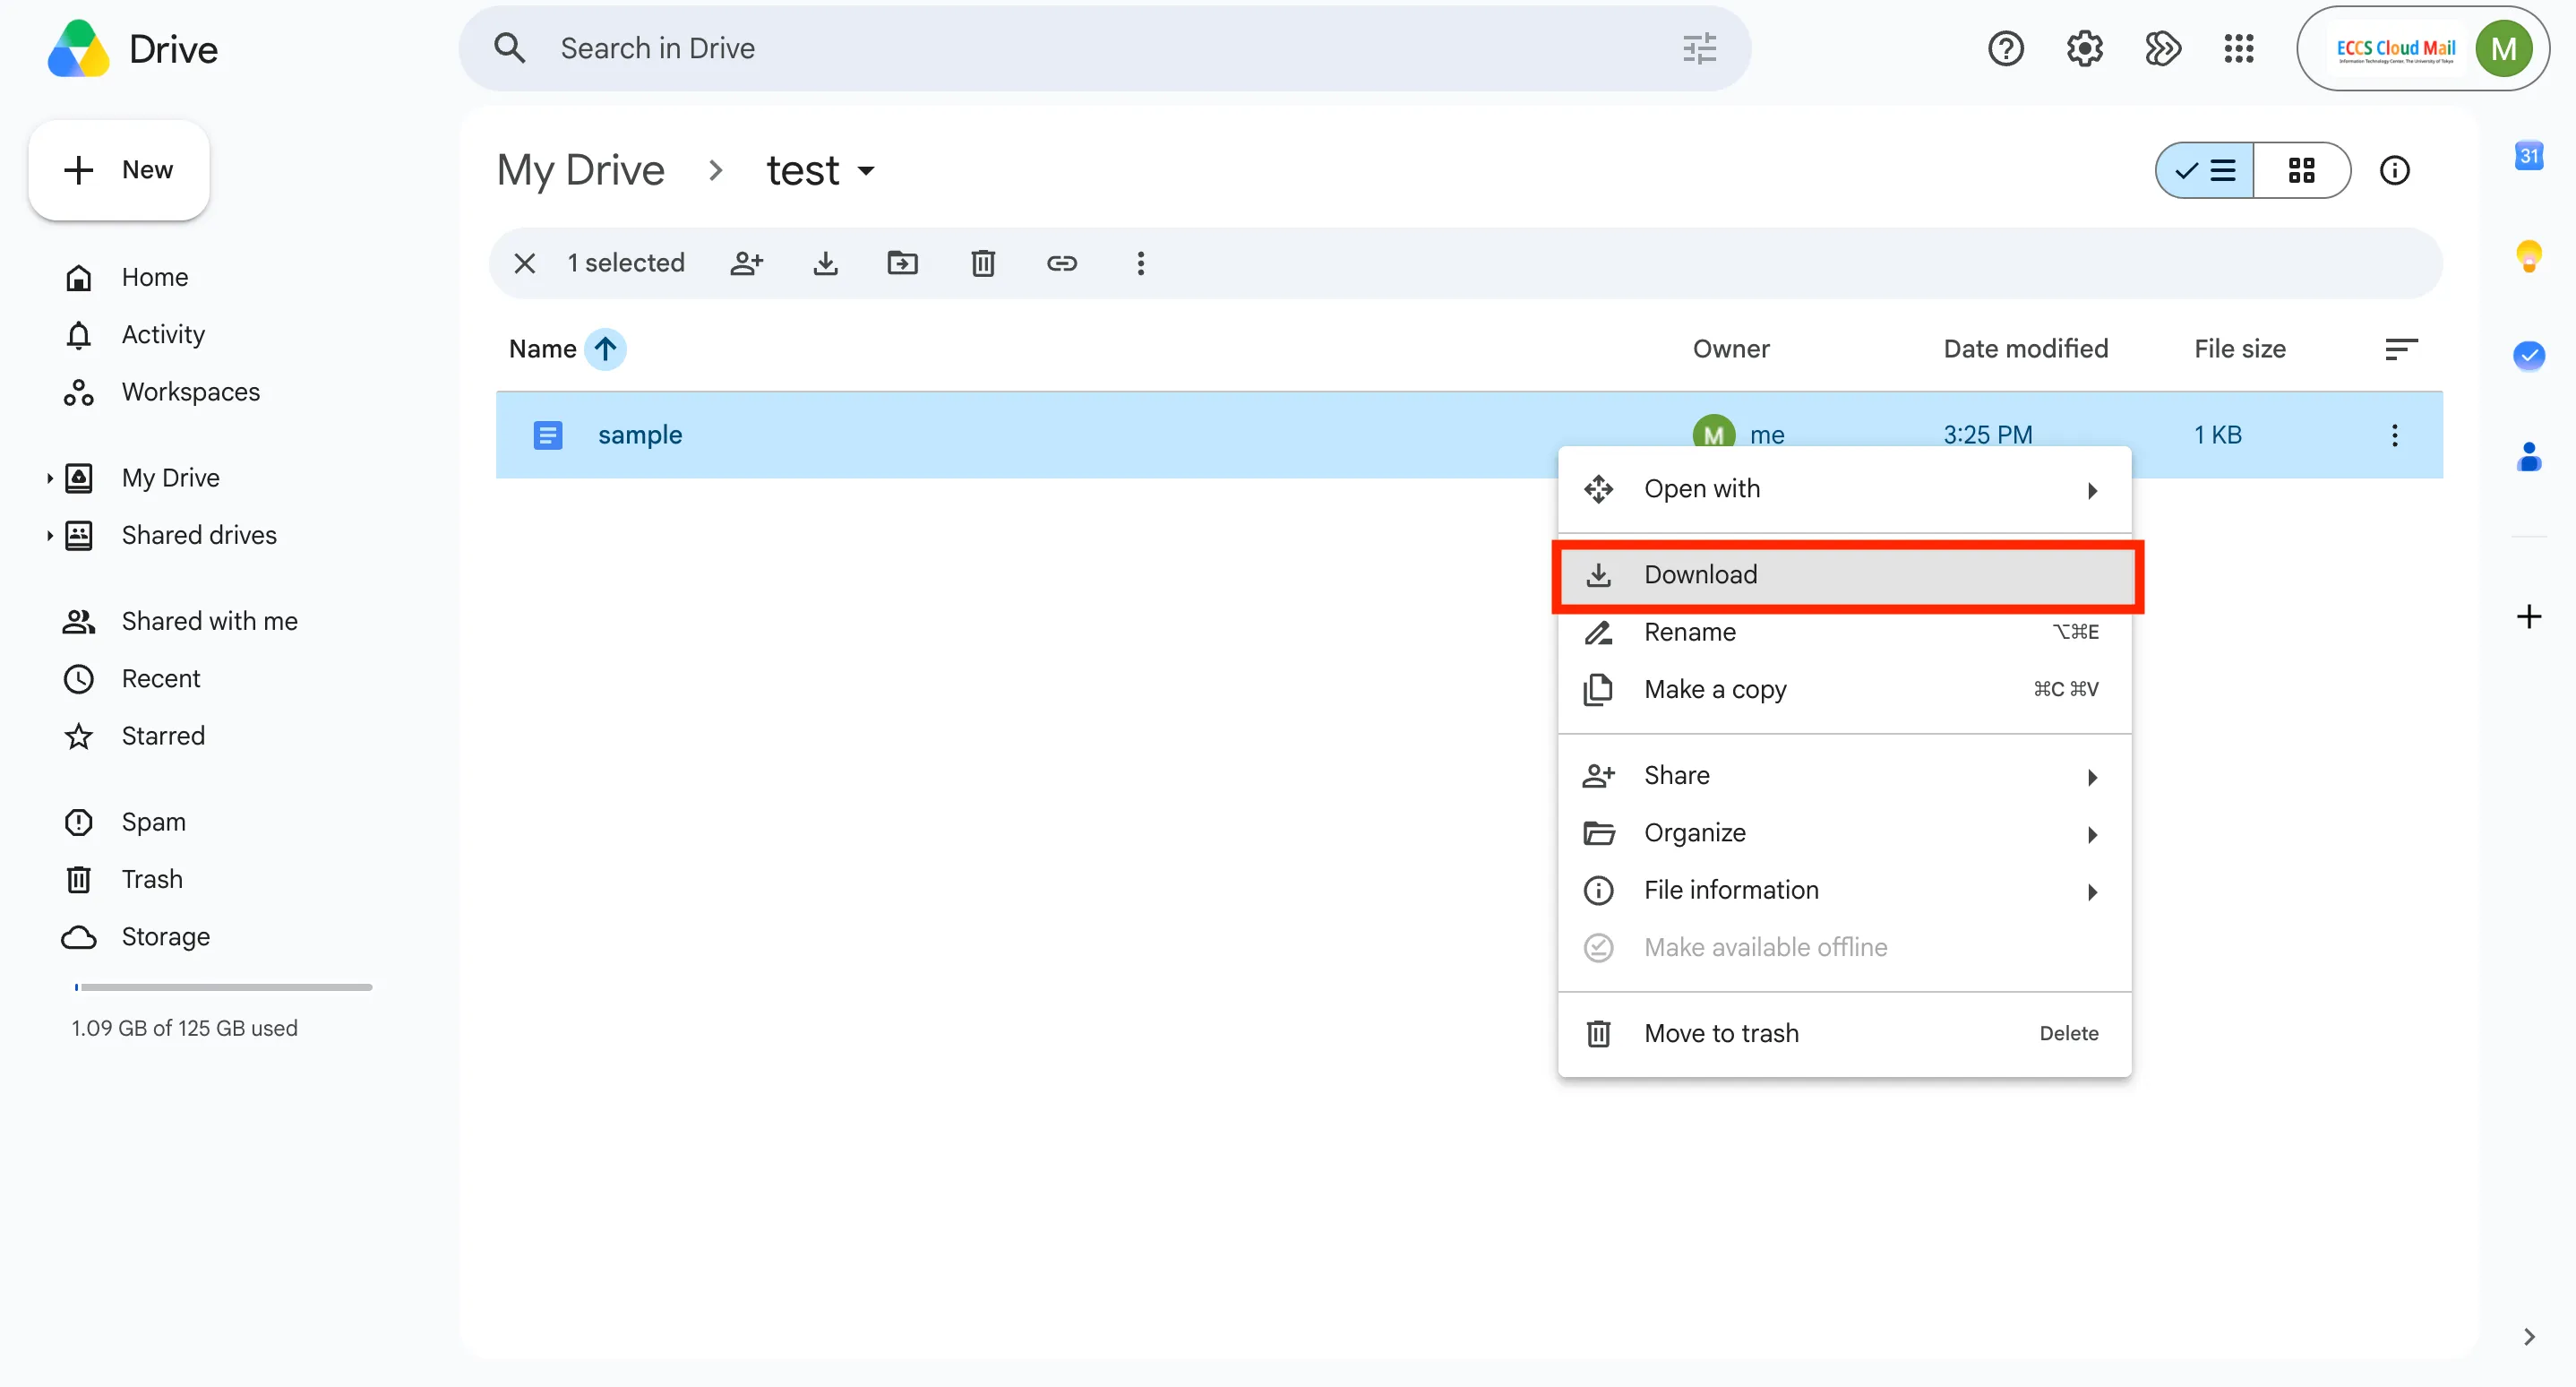
Task: Choose Move to trash
Action: coord(1844,1034)
